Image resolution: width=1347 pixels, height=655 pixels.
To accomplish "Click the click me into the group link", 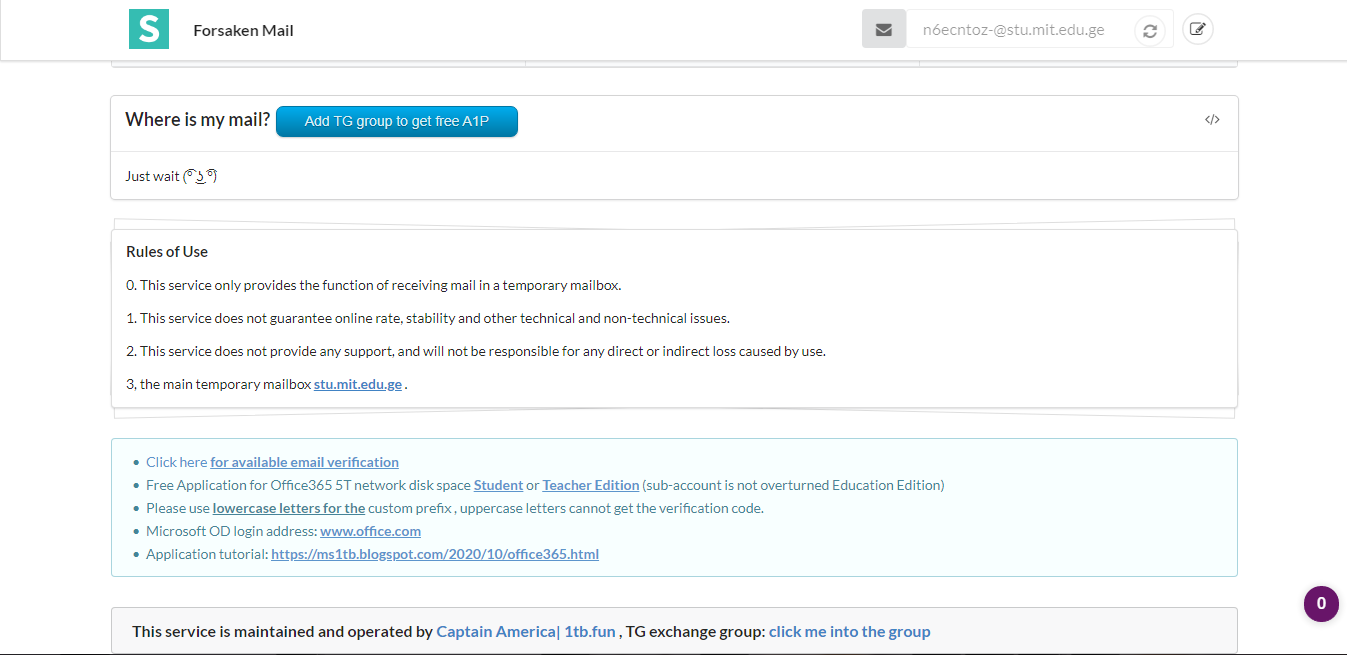I will 849,632.
